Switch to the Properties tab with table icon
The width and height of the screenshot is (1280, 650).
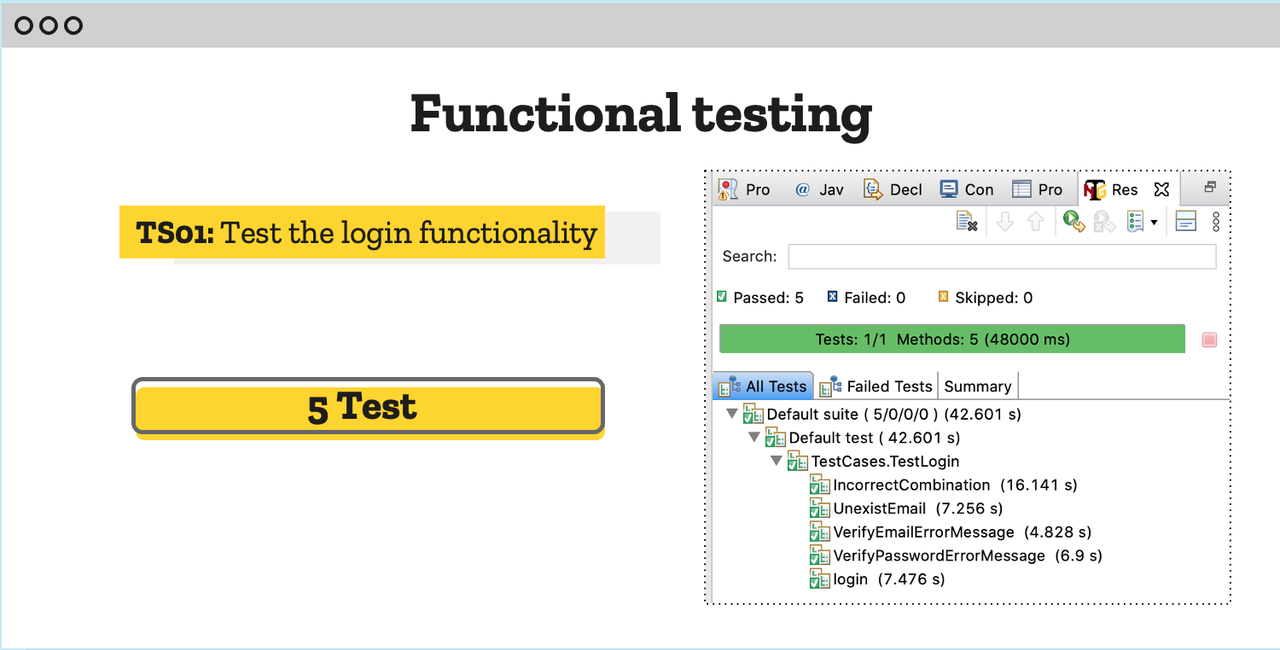coord(1038,189)
